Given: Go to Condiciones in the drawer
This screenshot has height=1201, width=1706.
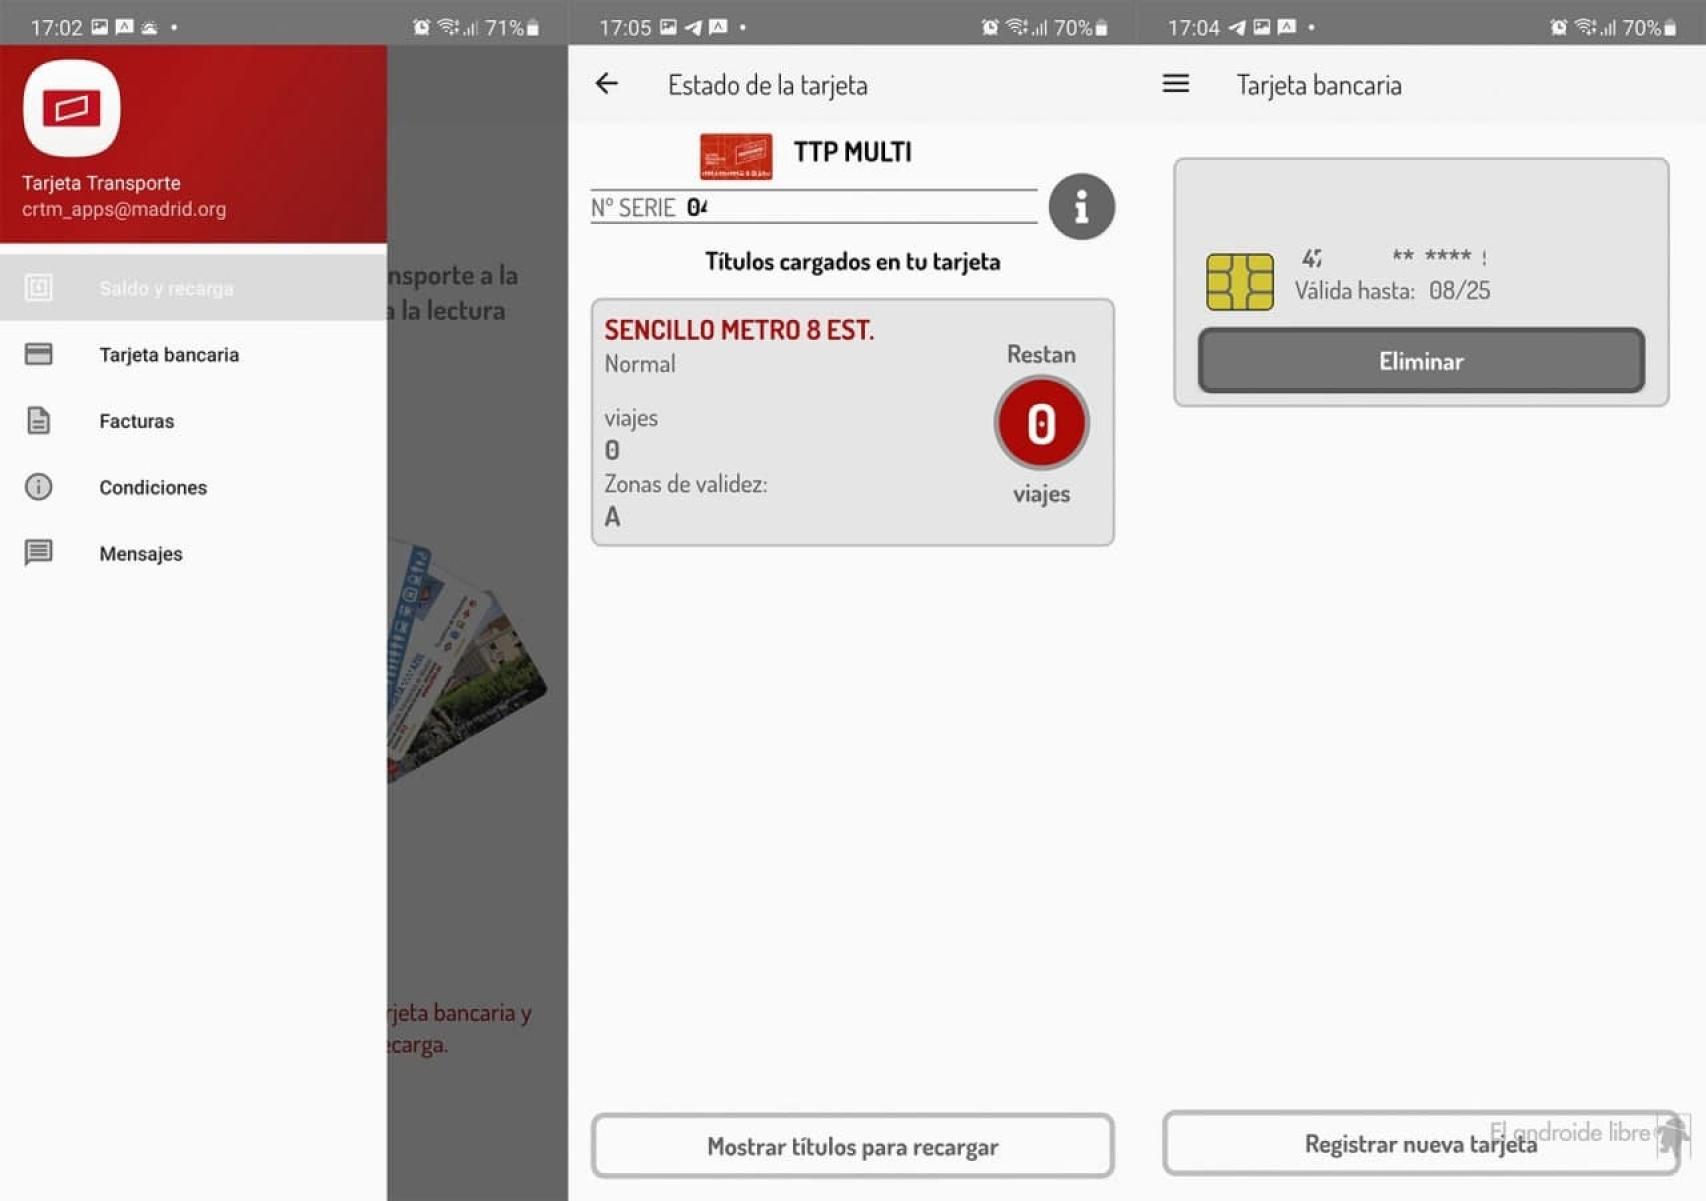Looking at the screenshot, I should [x=153, y=488].
